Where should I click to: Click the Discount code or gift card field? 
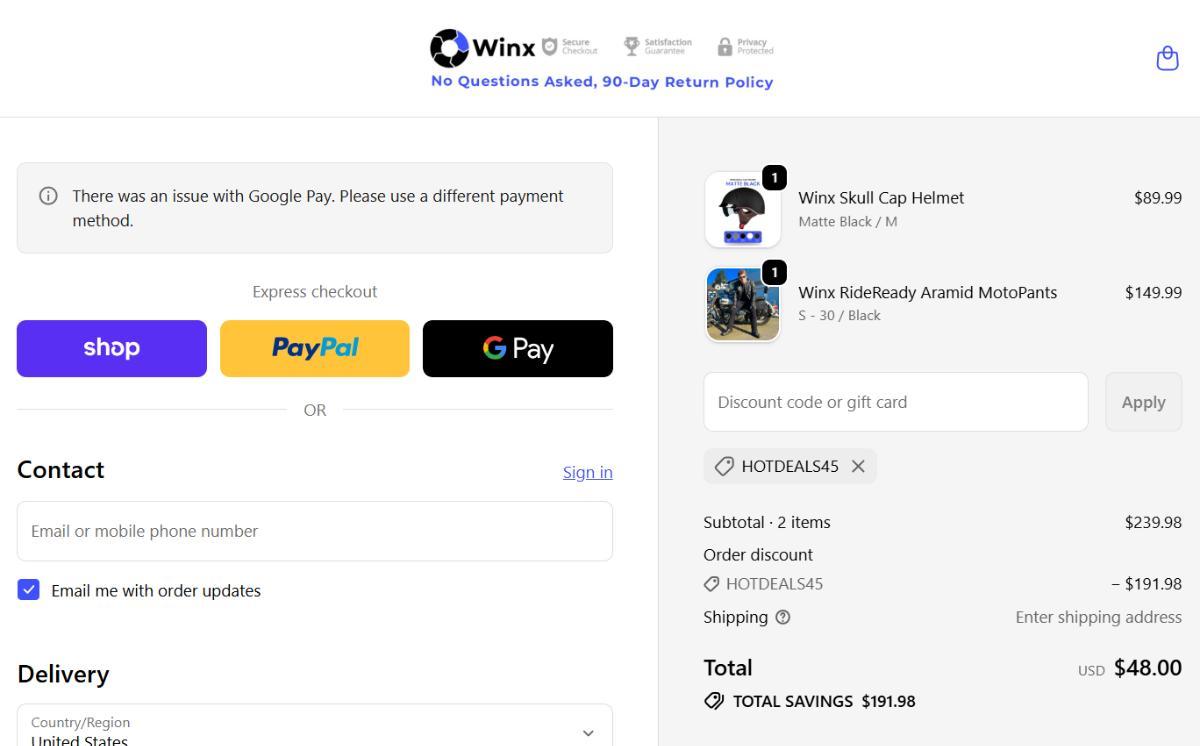coord(895,402)
